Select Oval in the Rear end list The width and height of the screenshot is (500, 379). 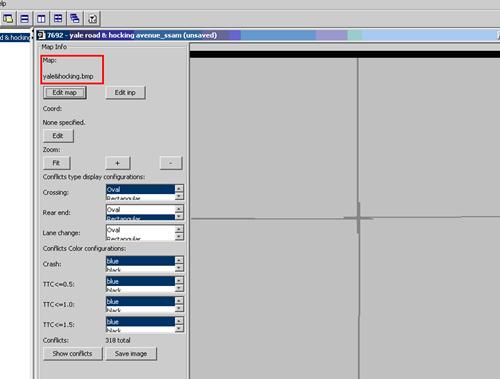[140, 210]
